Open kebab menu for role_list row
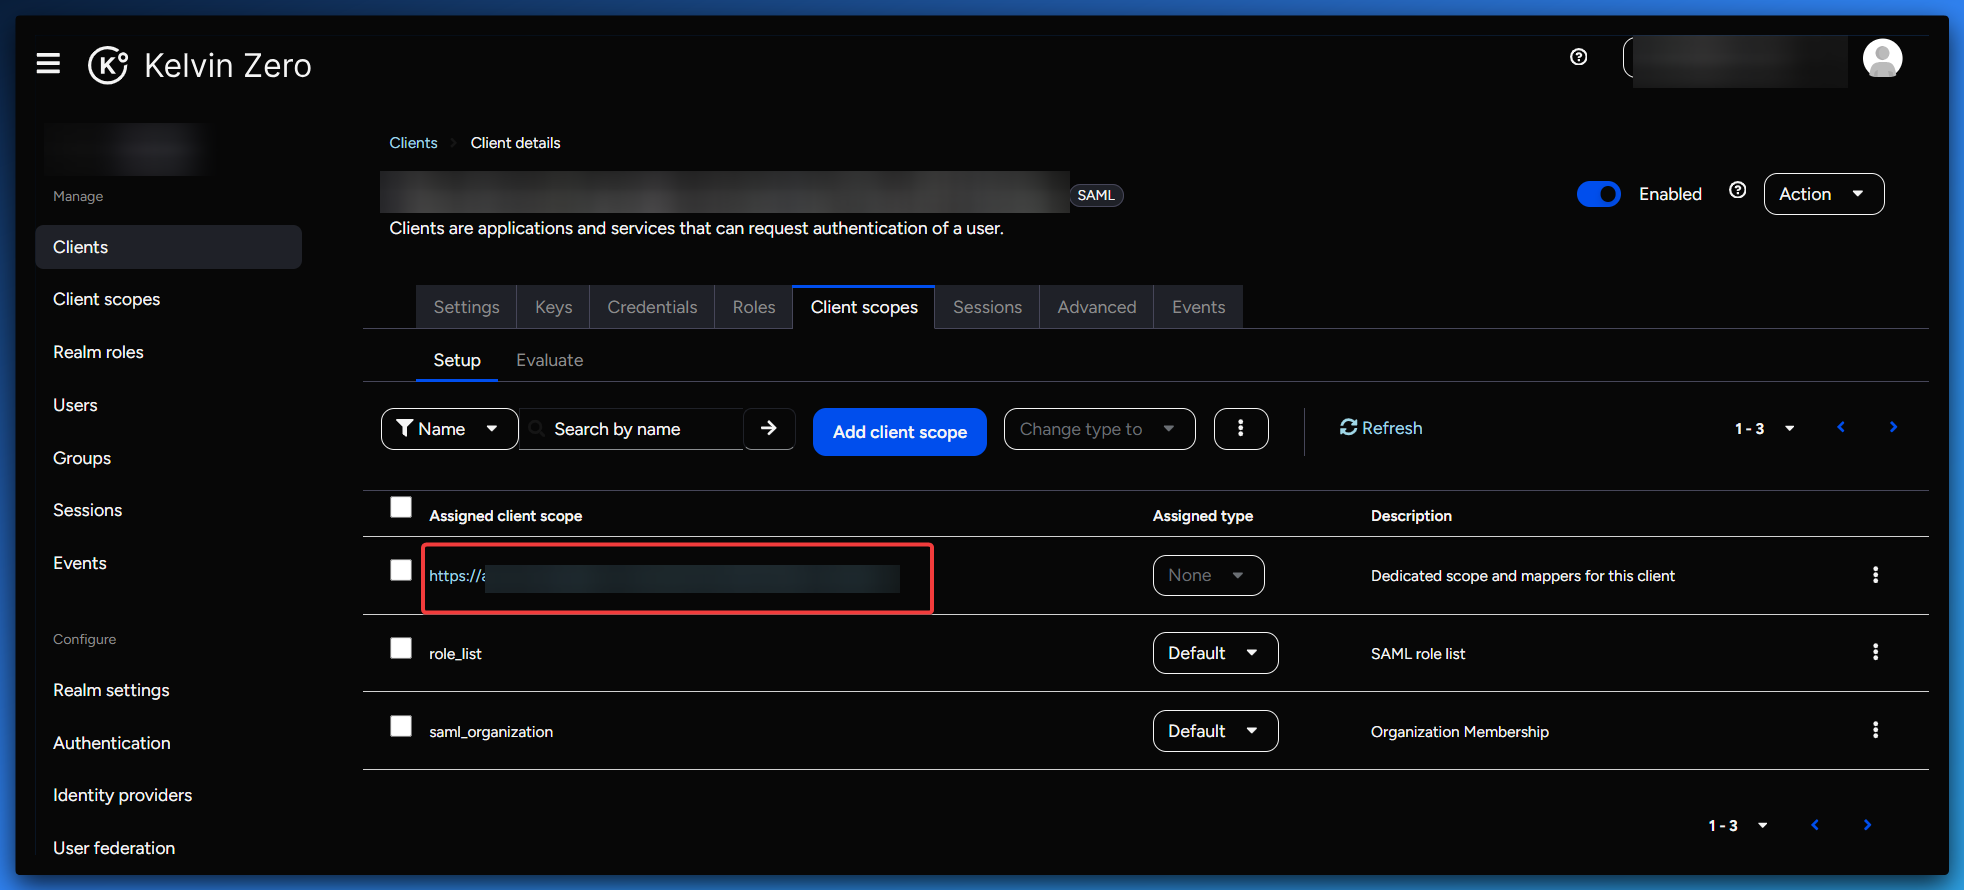Image resolution: width=1964 pixels, height=890 pixels. coord(1874,653)
